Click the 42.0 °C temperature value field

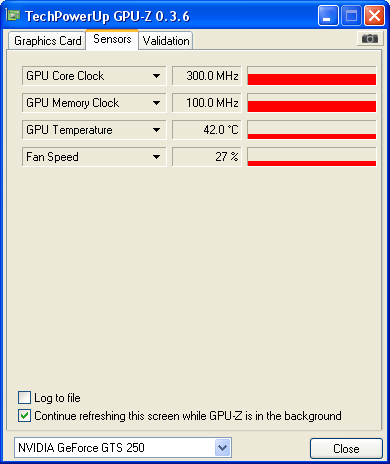(207, 130)
